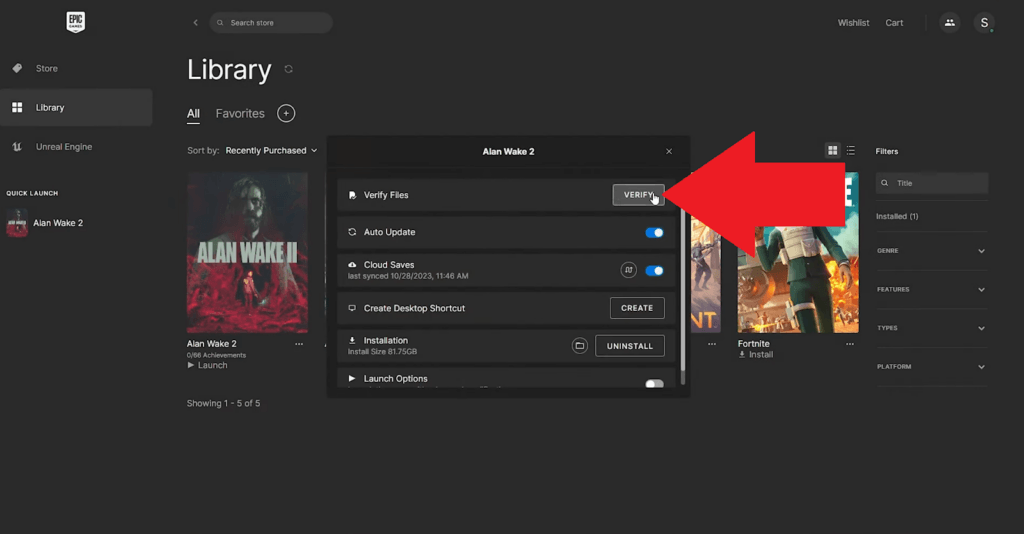Click the 'Install Size 81.75GB' text
1024x534 pixels.
pyautogui.click(x=382, y=352)
